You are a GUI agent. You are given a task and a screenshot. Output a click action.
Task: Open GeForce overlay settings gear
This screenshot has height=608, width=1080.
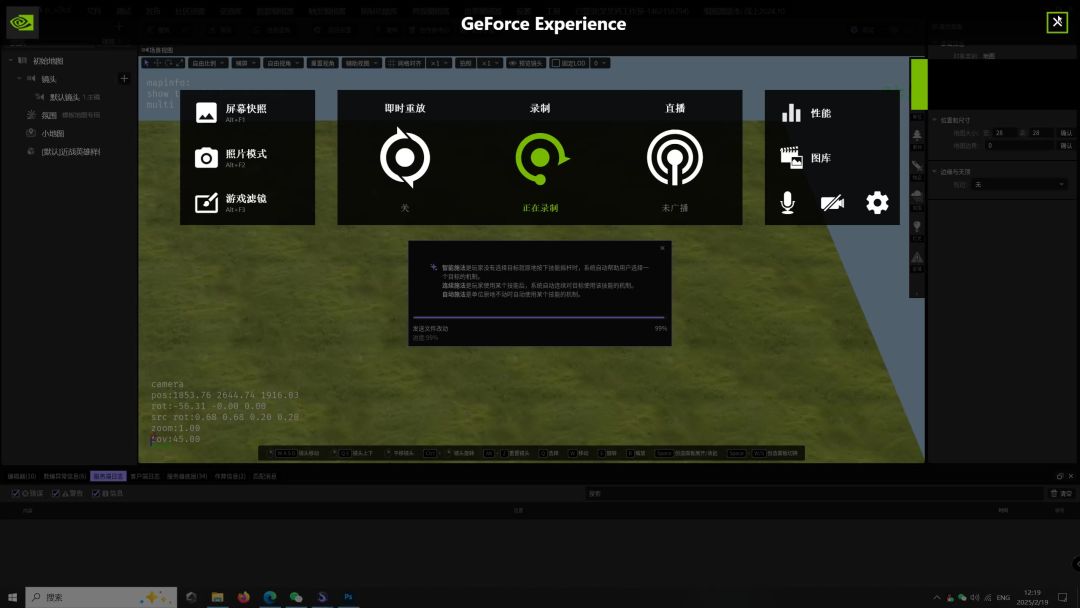click(x=877, y=203)
